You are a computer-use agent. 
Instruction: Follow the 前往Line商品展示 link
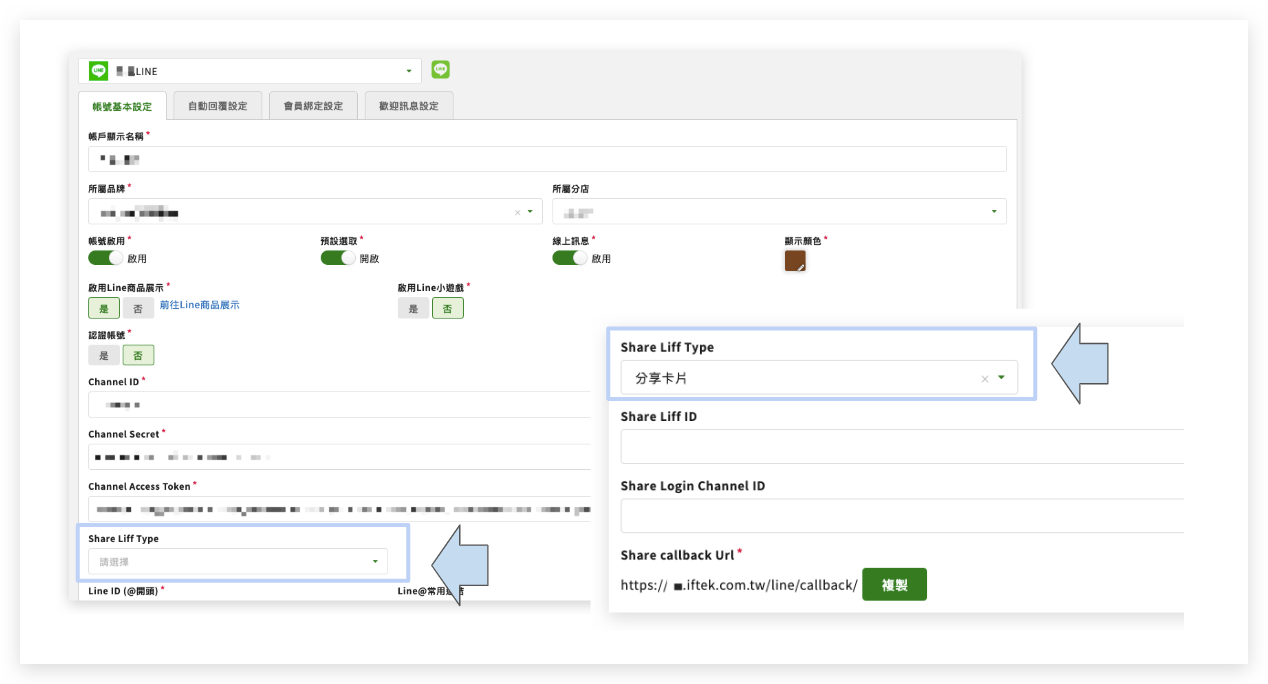[200, 305]
